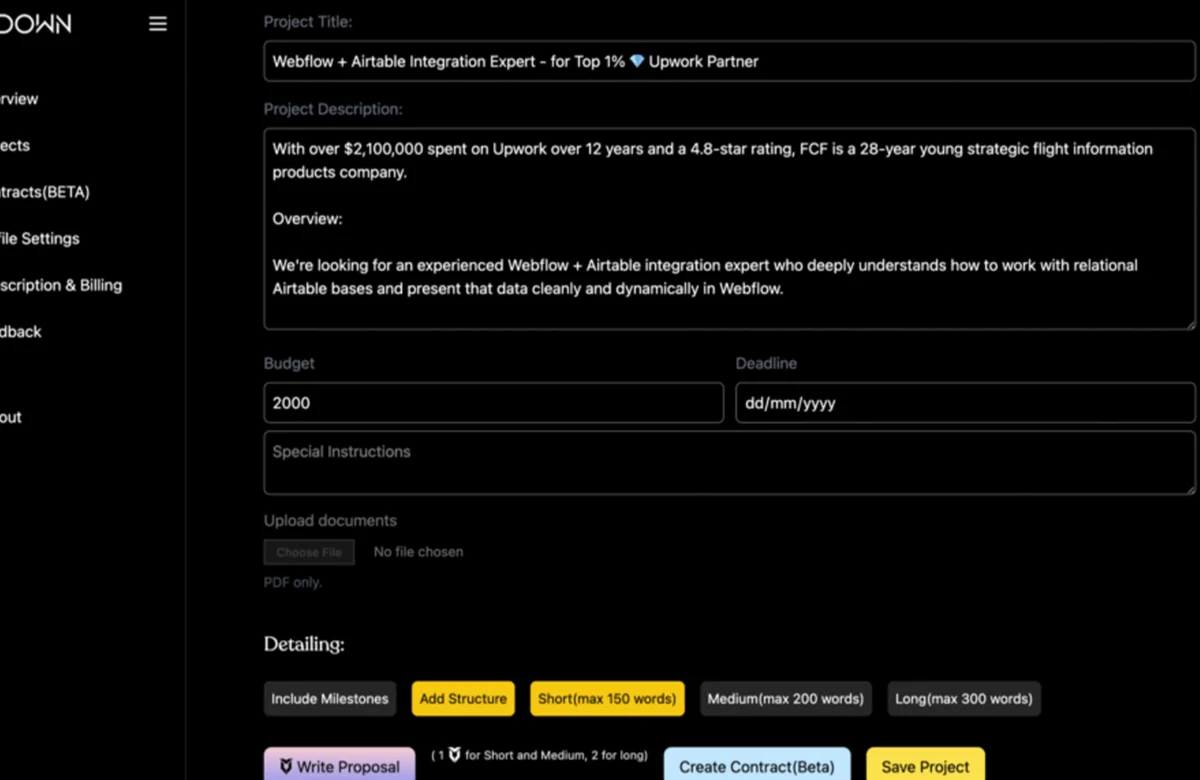The height and width of the screenshot is (780, 1200).
Task: Edit the Budget field showing 2000
Action: click(x=494, y=403)
